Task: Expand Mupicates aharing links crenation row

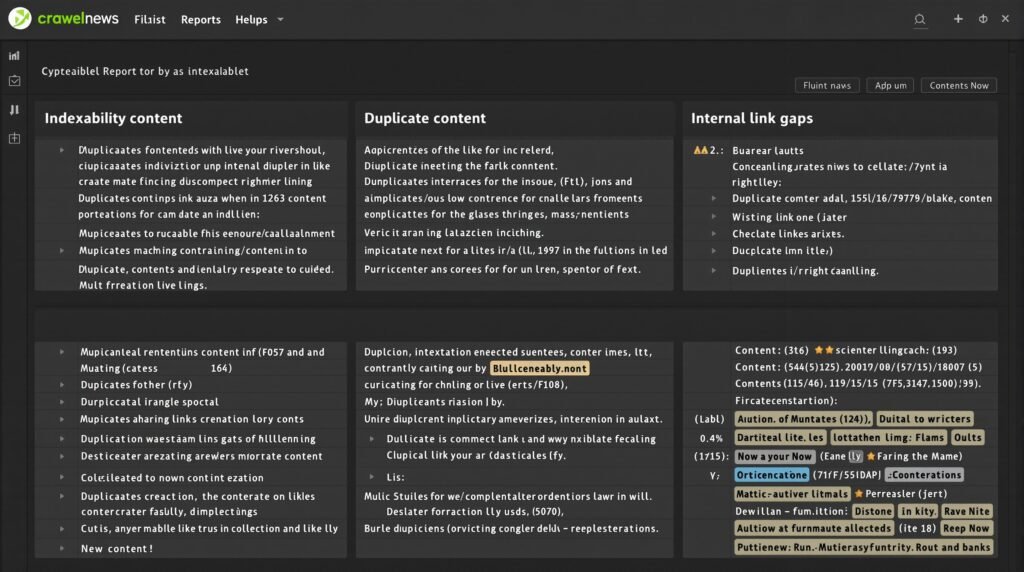Action: tap(62, 419)
